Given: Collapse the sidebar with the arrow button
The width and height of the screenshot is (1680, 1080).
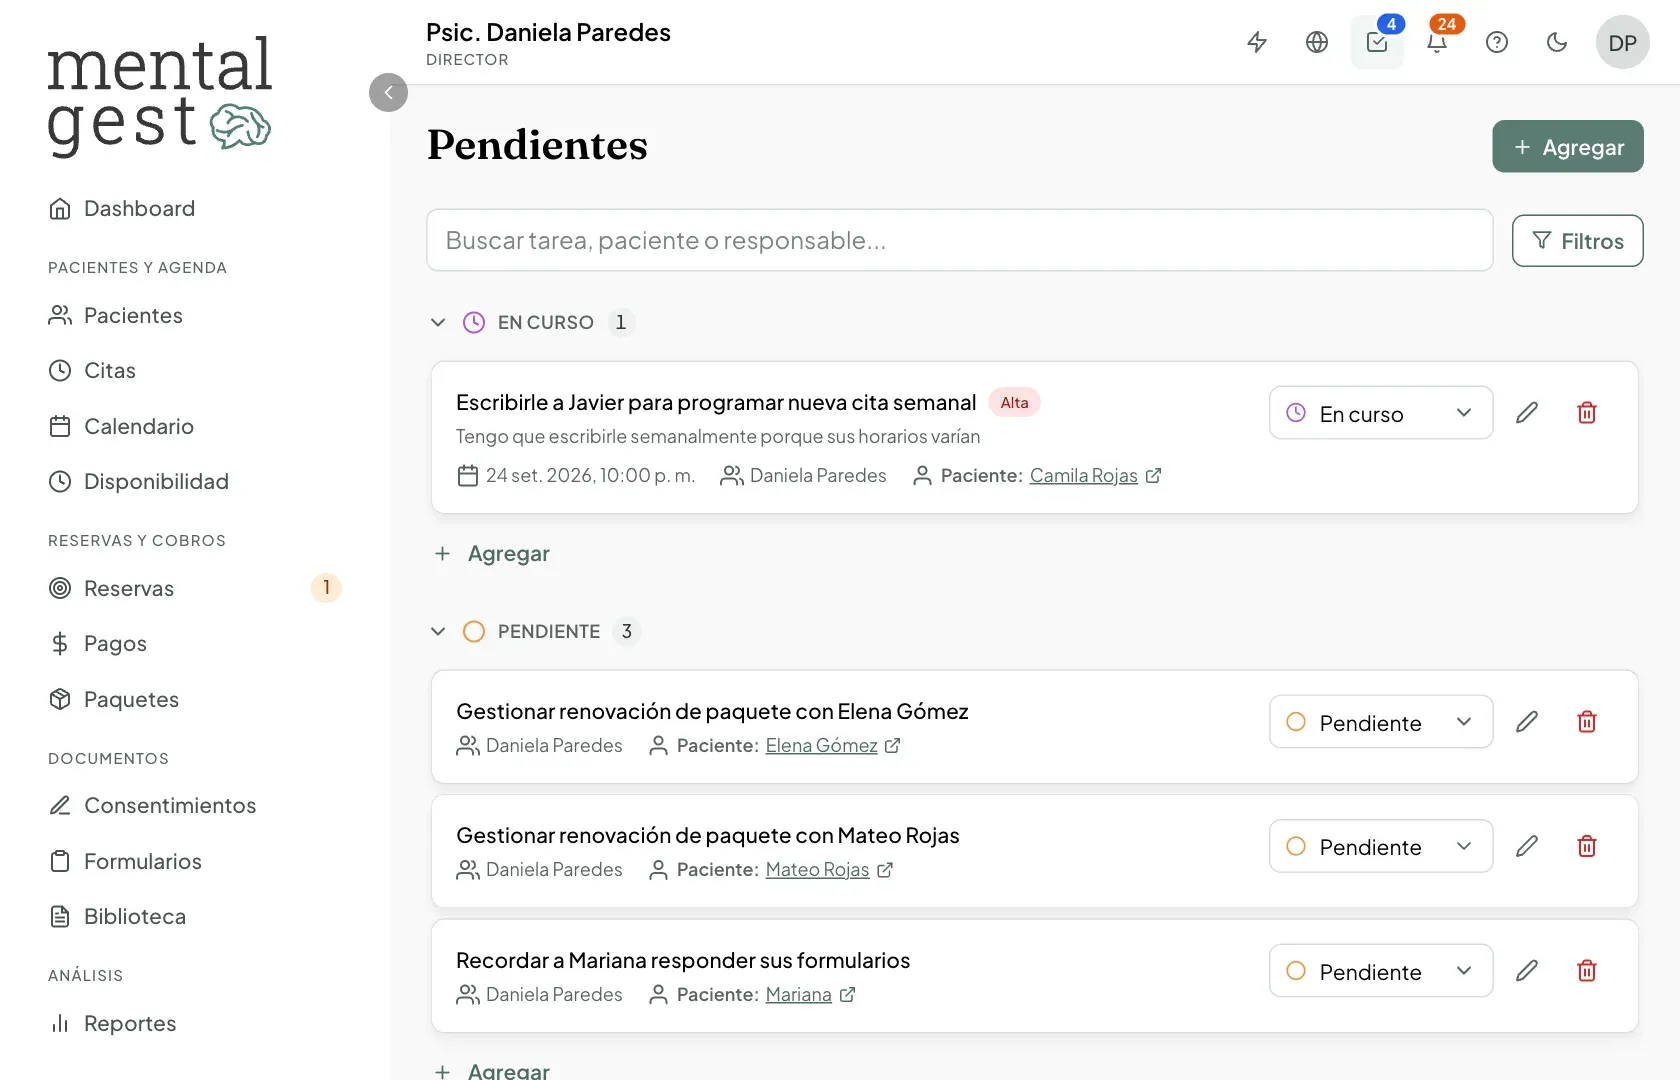Looking at the screenshot, I should (x=388, y=92).
